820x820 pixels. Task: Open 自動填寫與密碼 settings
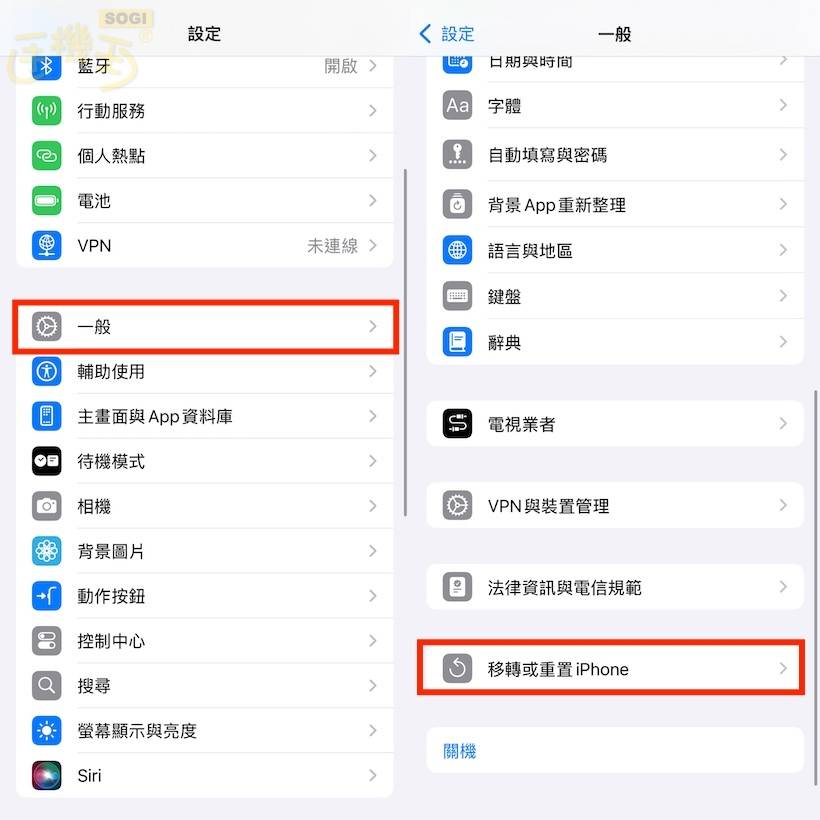point(615,155)
